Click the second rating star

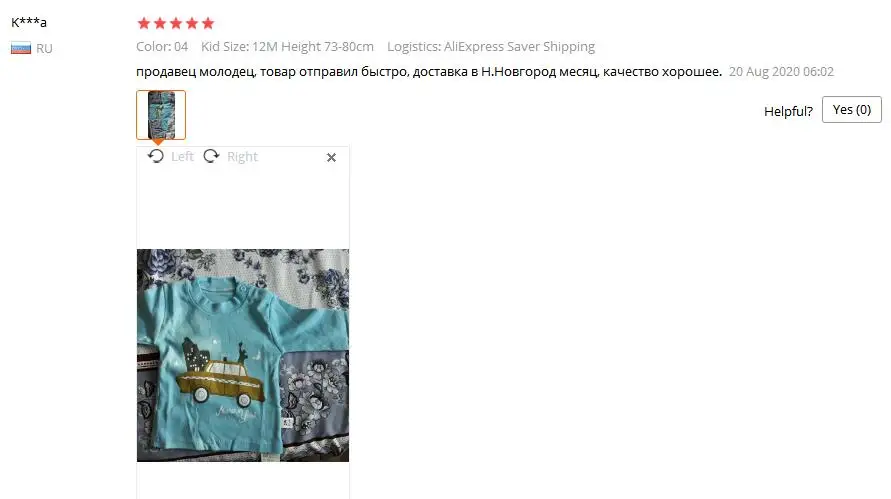coord(160,23)
